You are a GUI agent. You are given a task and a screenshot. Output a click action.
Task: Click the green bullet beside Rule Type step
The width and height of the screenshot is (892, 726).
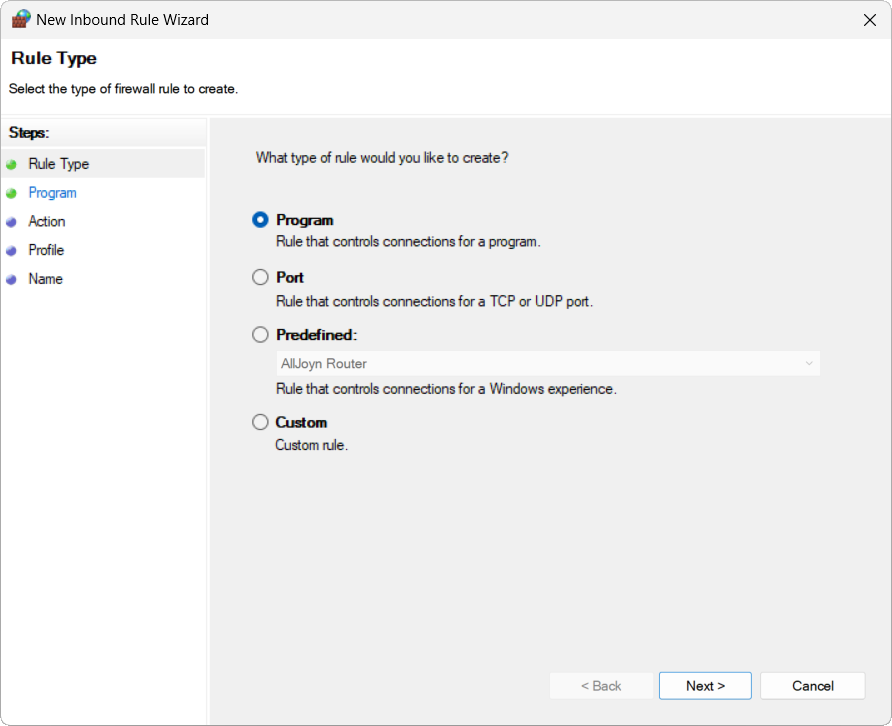[11, 164]
